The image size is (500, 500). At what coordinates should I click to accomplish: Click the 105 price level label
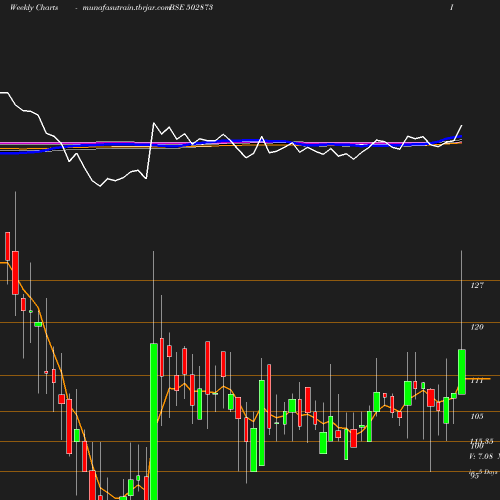click(477, 416)
